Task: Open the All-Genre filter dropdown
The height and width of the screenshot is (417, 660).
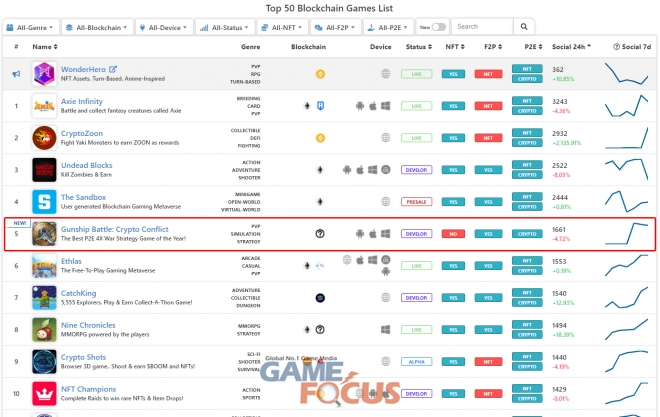Action: tap(30, 27)
